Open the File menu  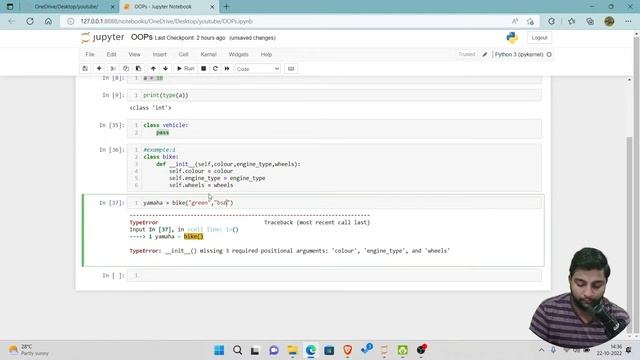pos(90,54)
